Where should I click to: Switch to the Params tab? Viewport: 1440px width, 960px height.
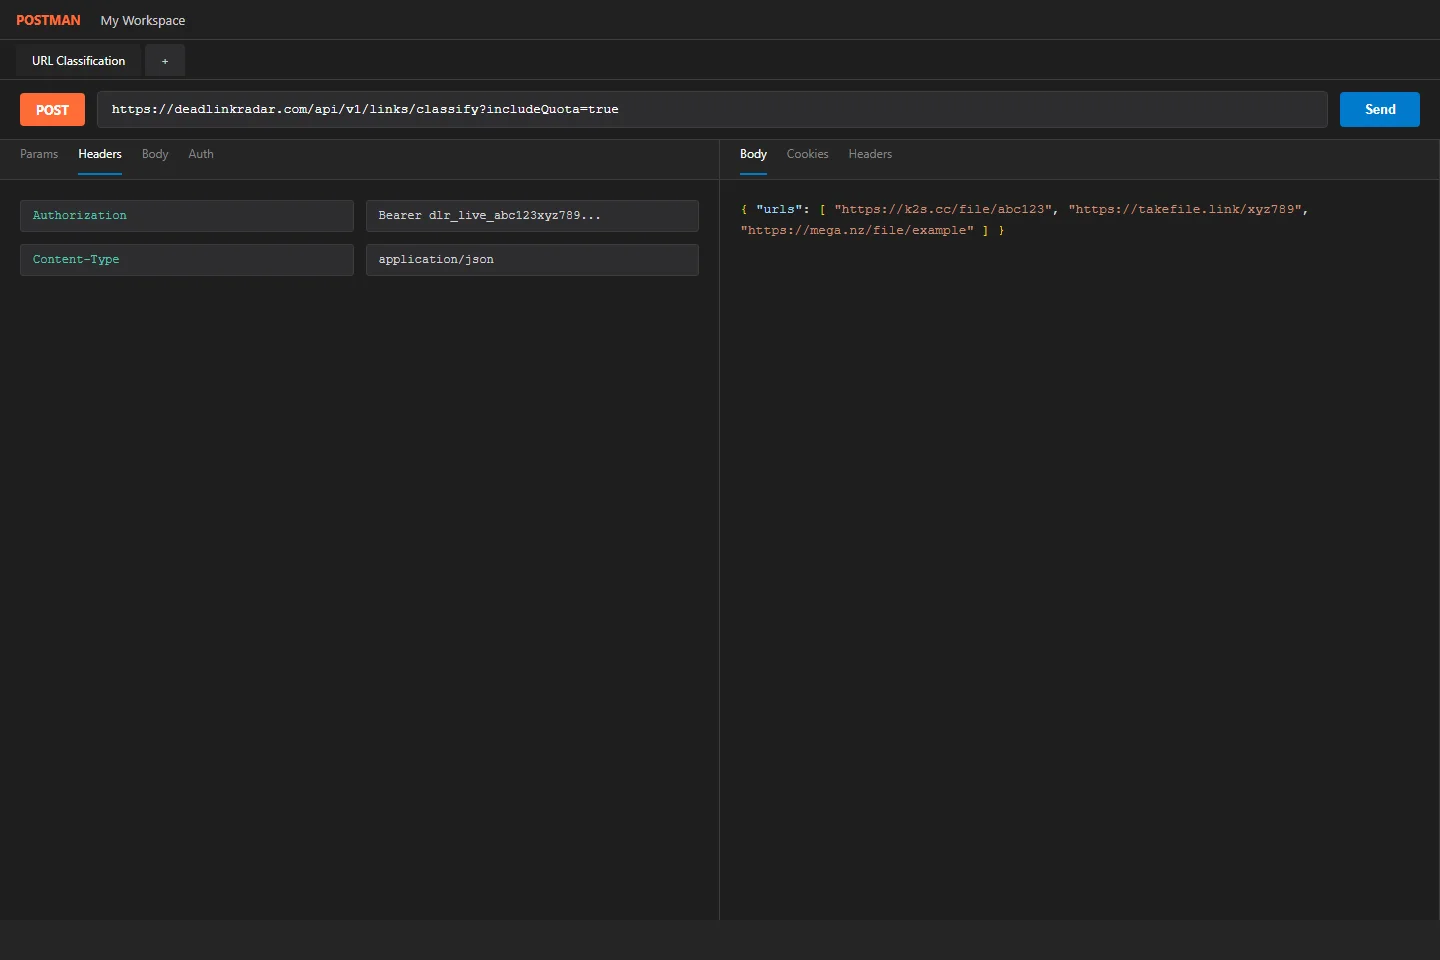[x=39, y=154]
